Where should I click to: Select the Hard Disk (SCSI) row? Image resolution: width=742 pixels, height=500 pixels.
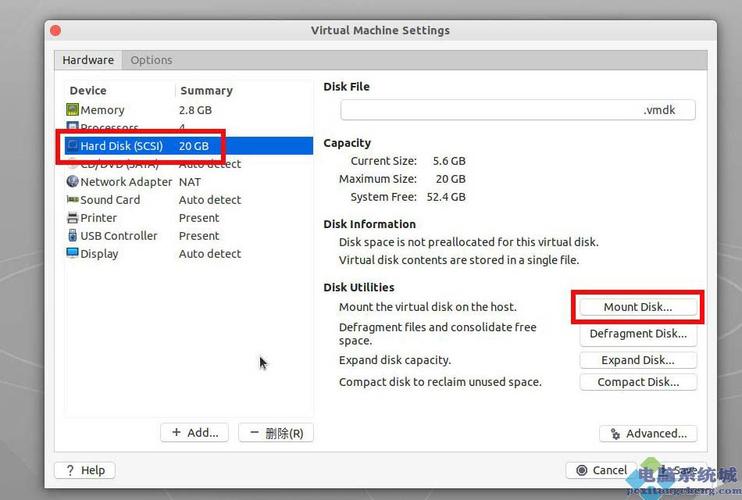point(189,146)
